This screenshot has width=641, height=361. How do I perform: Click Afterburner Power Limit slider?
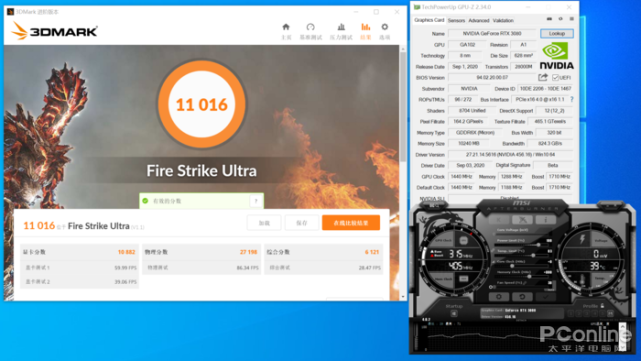coord(520,244)
